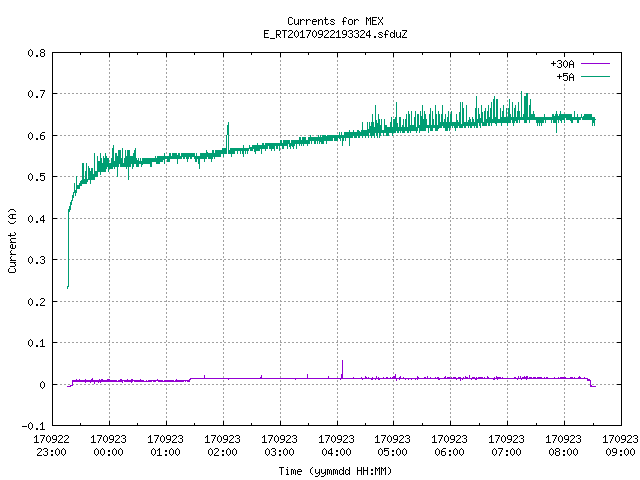Click the green +5A legend line sample
Screen dimensions: 640x480
(595, 76)
